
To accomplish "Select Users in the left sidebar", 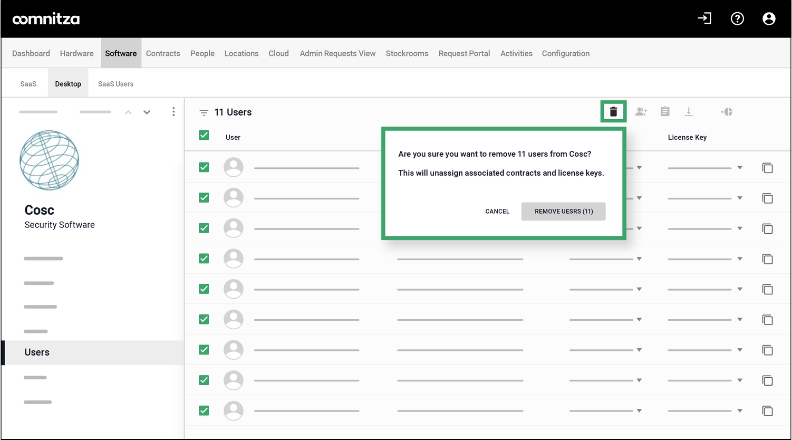I will 37,352.
